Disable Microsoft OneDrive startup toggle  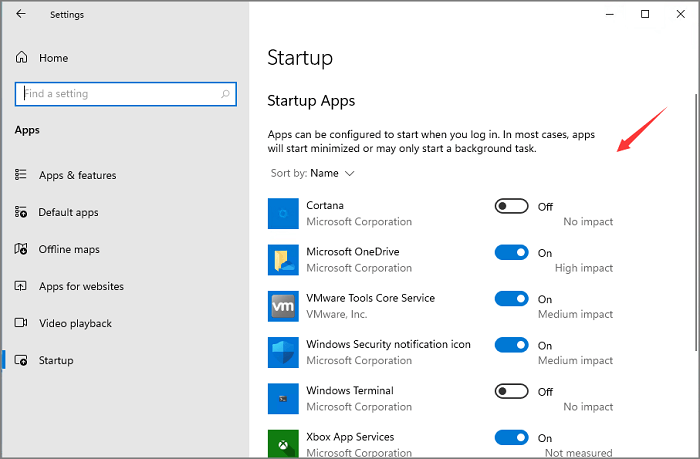tap(511, 253)
